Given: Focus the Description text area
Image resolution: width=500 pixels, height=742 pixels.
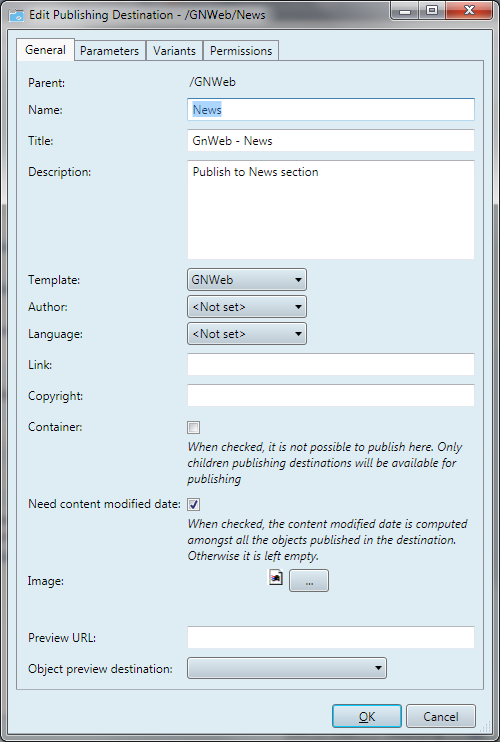Looking at the screenshot, I should pyautogui.click(x=331, y=210).
